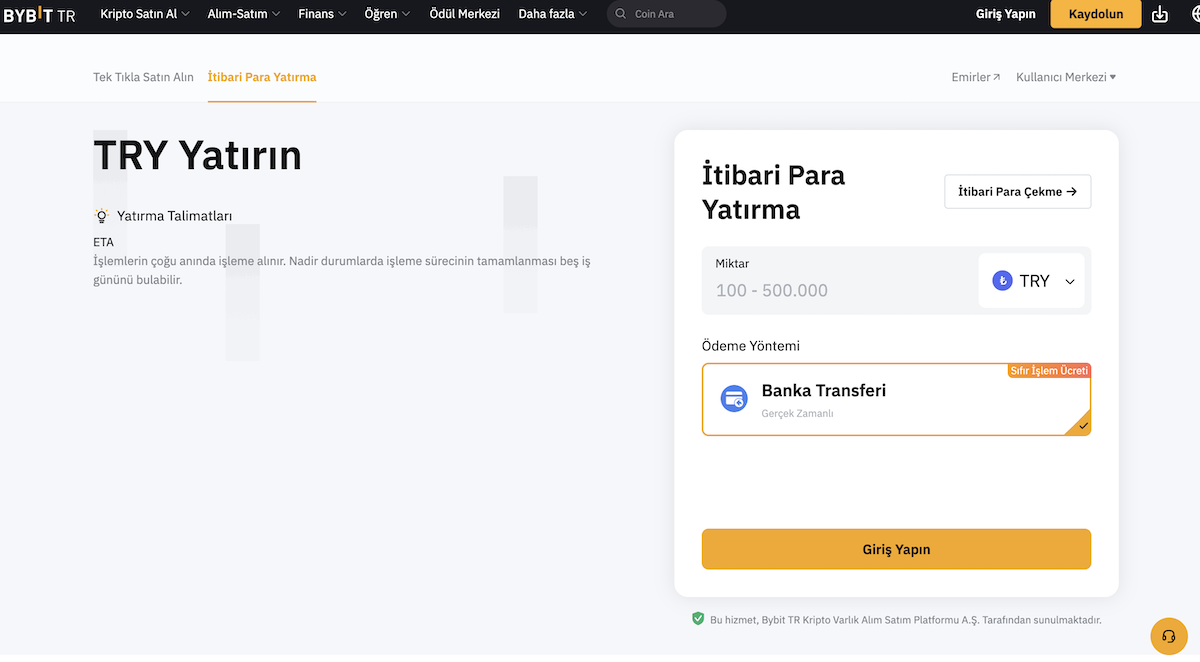Open the Finans menu
The width and height of the screenshot is (1200, 662).
(x=321, y=14)
